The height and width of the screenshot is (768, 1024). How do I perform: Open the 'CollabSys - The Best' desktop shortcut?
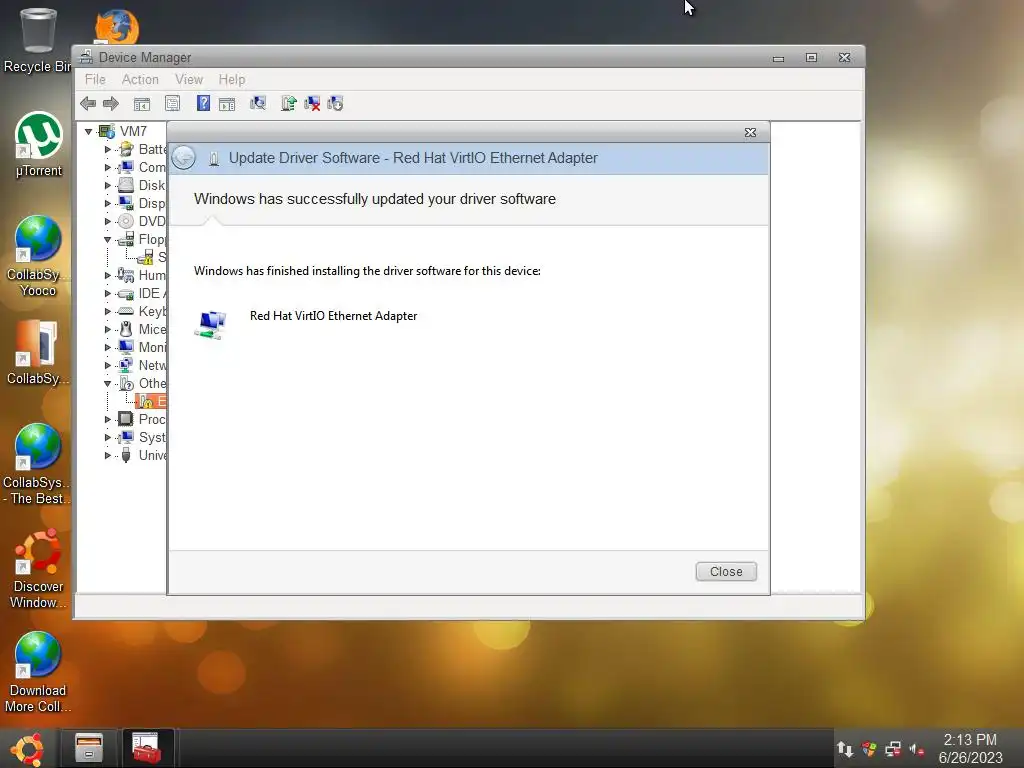coord(37,464)
